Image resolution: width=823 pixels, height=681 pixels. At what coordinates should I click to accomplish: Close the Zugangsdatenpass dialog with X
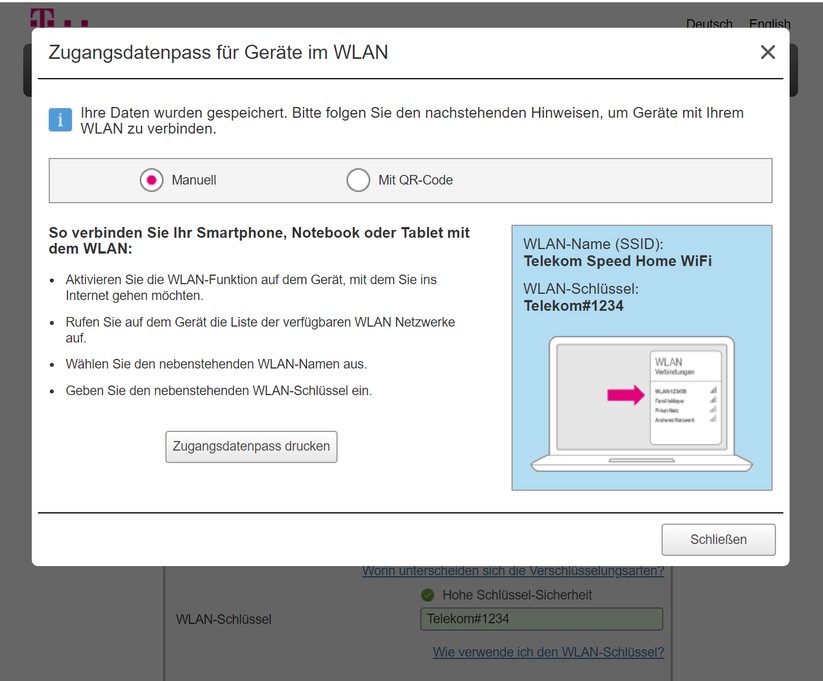(767, 52)
